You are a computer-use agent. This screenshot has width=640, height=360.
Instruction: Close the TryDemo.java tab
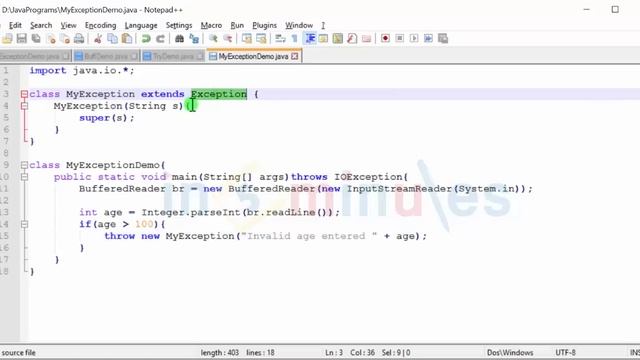[x=200, y=56]
